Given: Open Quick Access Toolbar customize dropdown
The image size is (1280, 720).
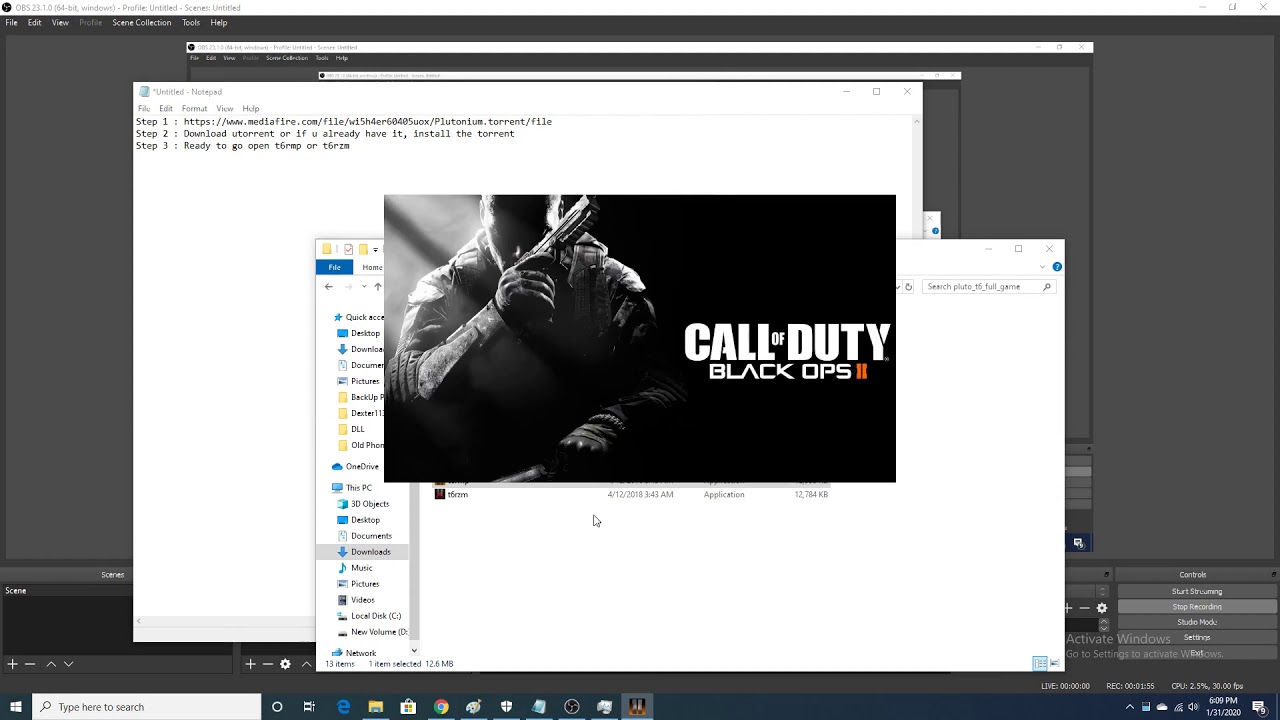Looking at the screenshot, I should click(x=375, y=249).
